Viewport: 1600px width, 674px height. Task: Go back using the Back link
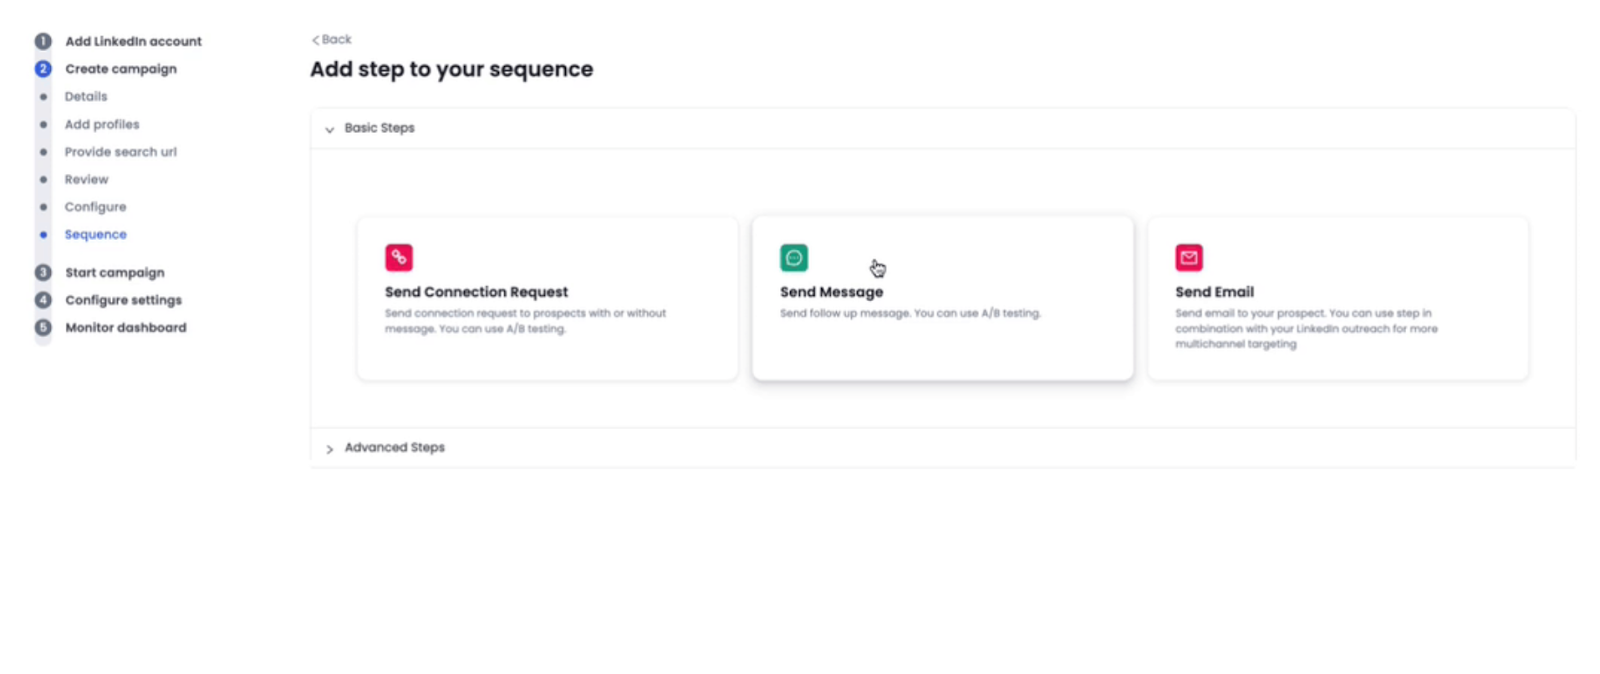coord(332,40)
